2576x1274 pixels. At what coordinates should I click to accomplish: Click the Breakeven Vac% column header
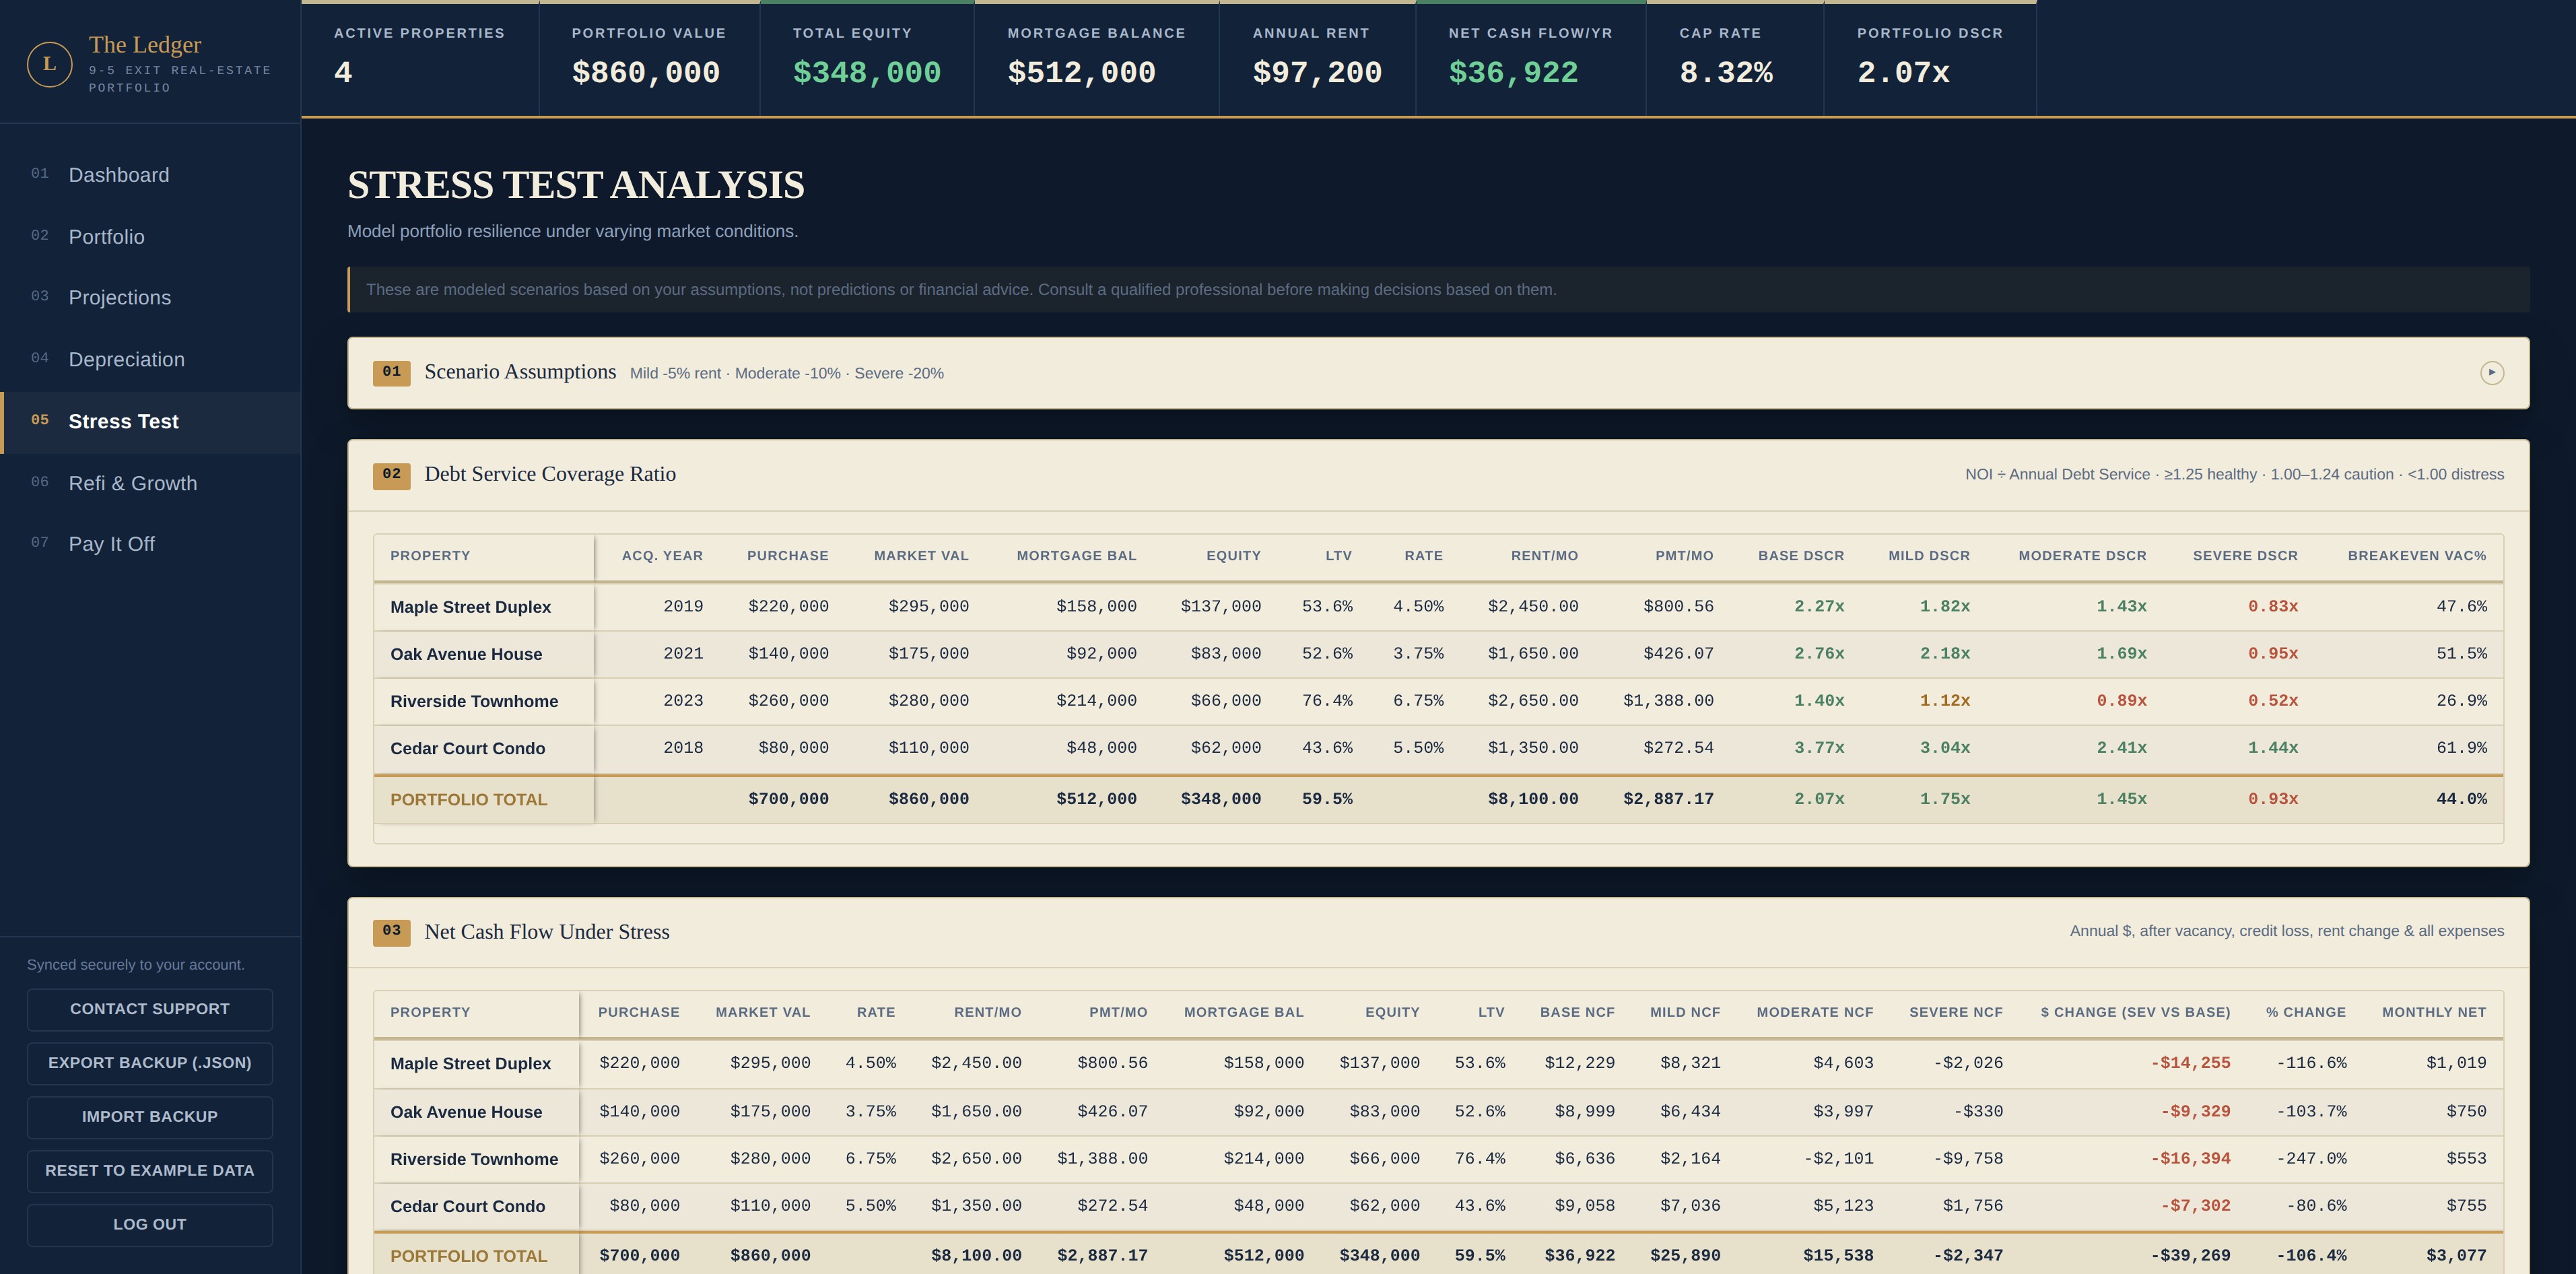pos(2416,556)
